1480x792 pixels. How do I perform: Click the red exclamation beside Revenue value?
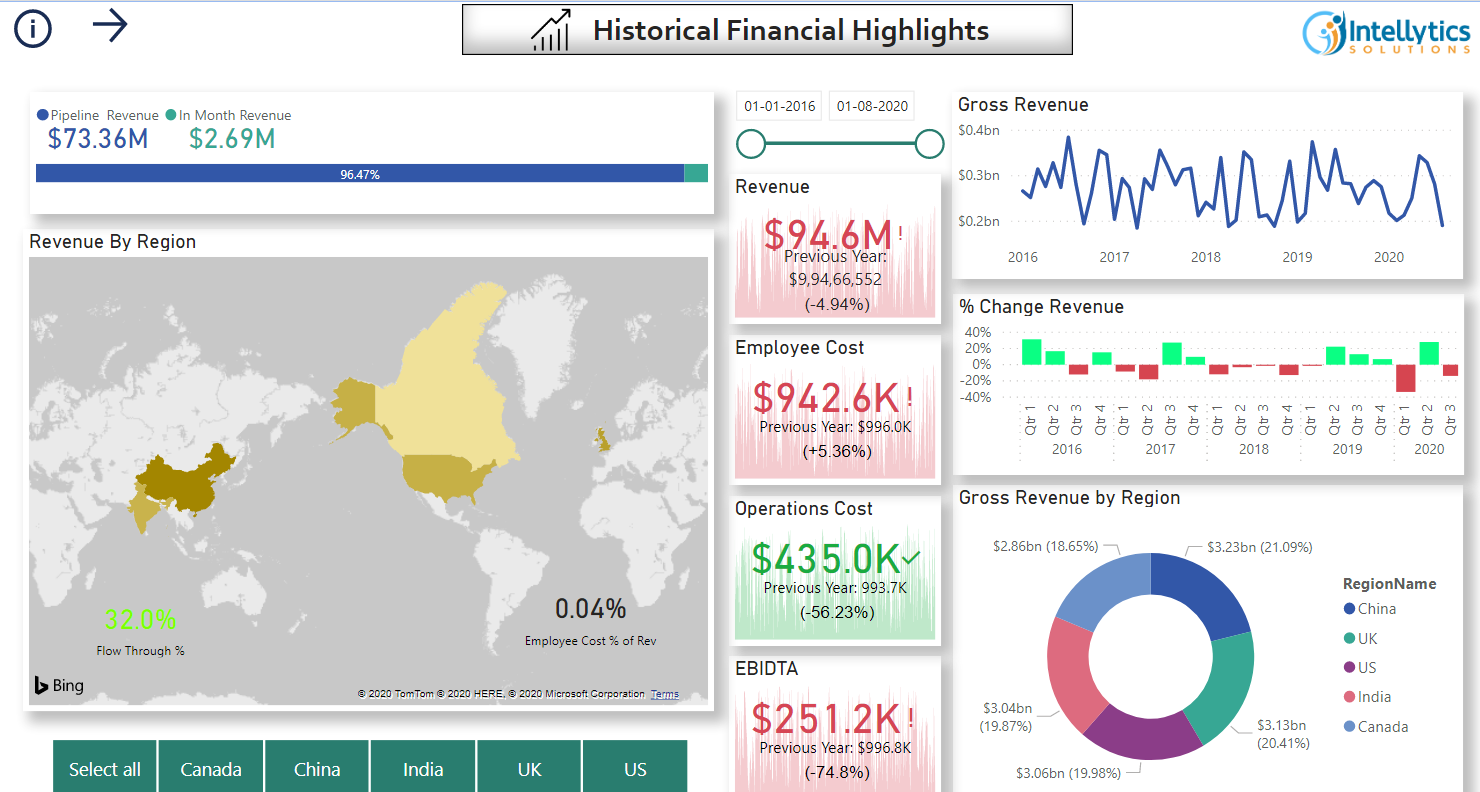pos(900,234)
